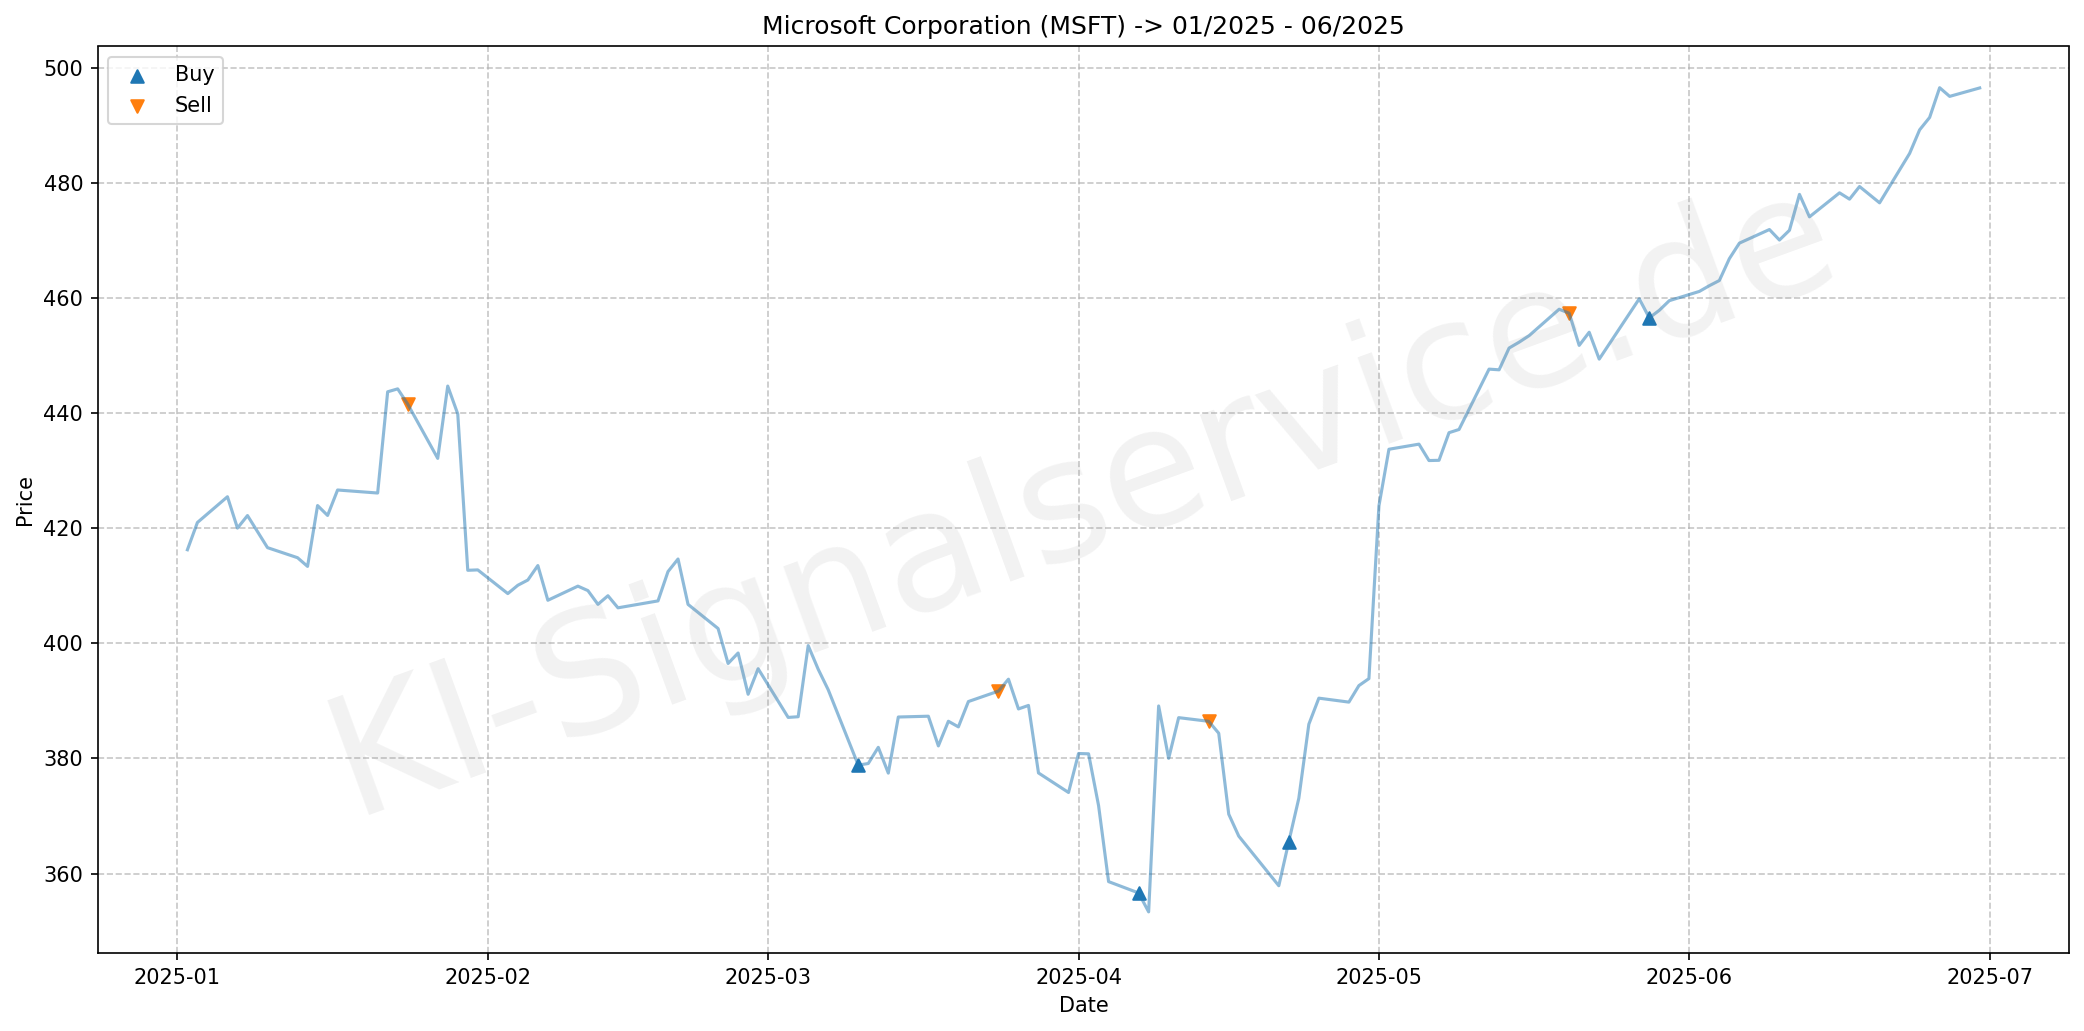Image resolution: width=2084 pixels, height=1031 pixels.
Task: Click the 2025-07 x-axis tick label
Action: click(1989, 977)
